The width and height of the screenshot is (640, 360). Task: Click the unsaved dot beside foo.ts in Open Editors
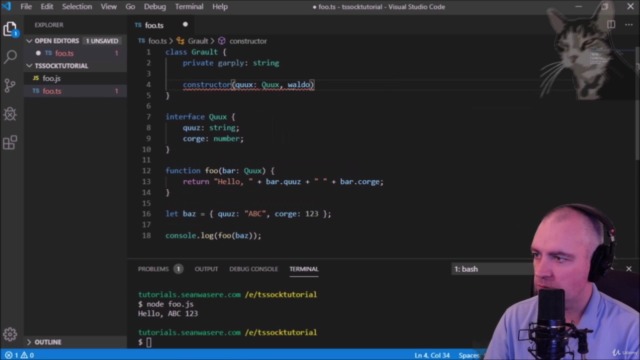coord(38,53)
